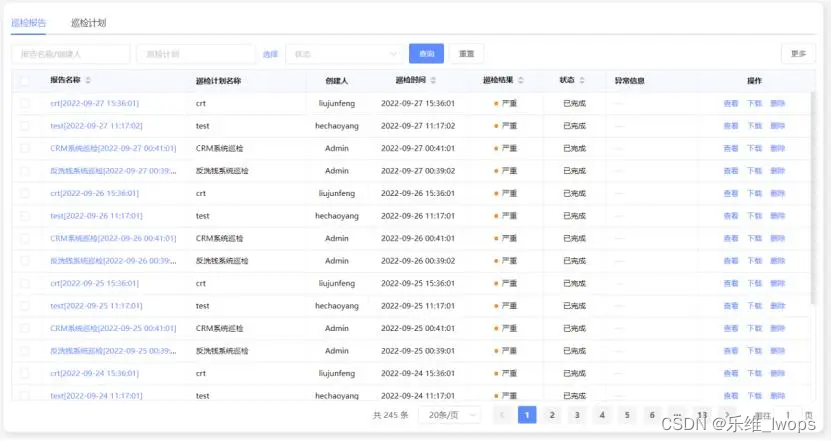Click 异常信息 column header
Screen dimensions: 831x442
(630, 81)
